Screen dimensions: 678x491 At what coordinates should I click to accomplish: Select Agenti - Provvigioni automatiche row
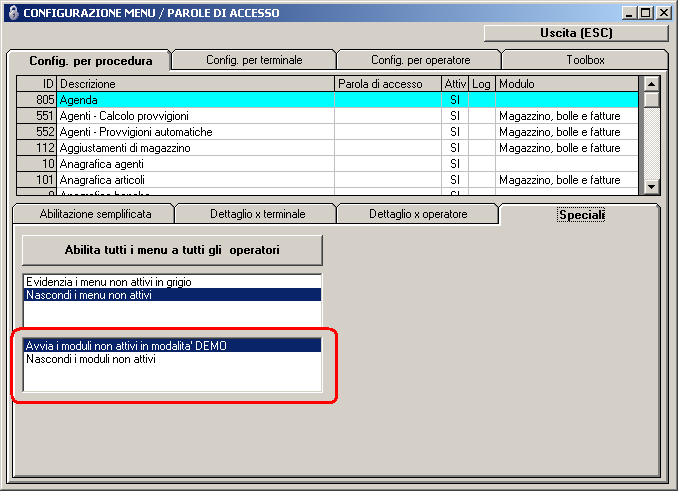coord(327,132)
